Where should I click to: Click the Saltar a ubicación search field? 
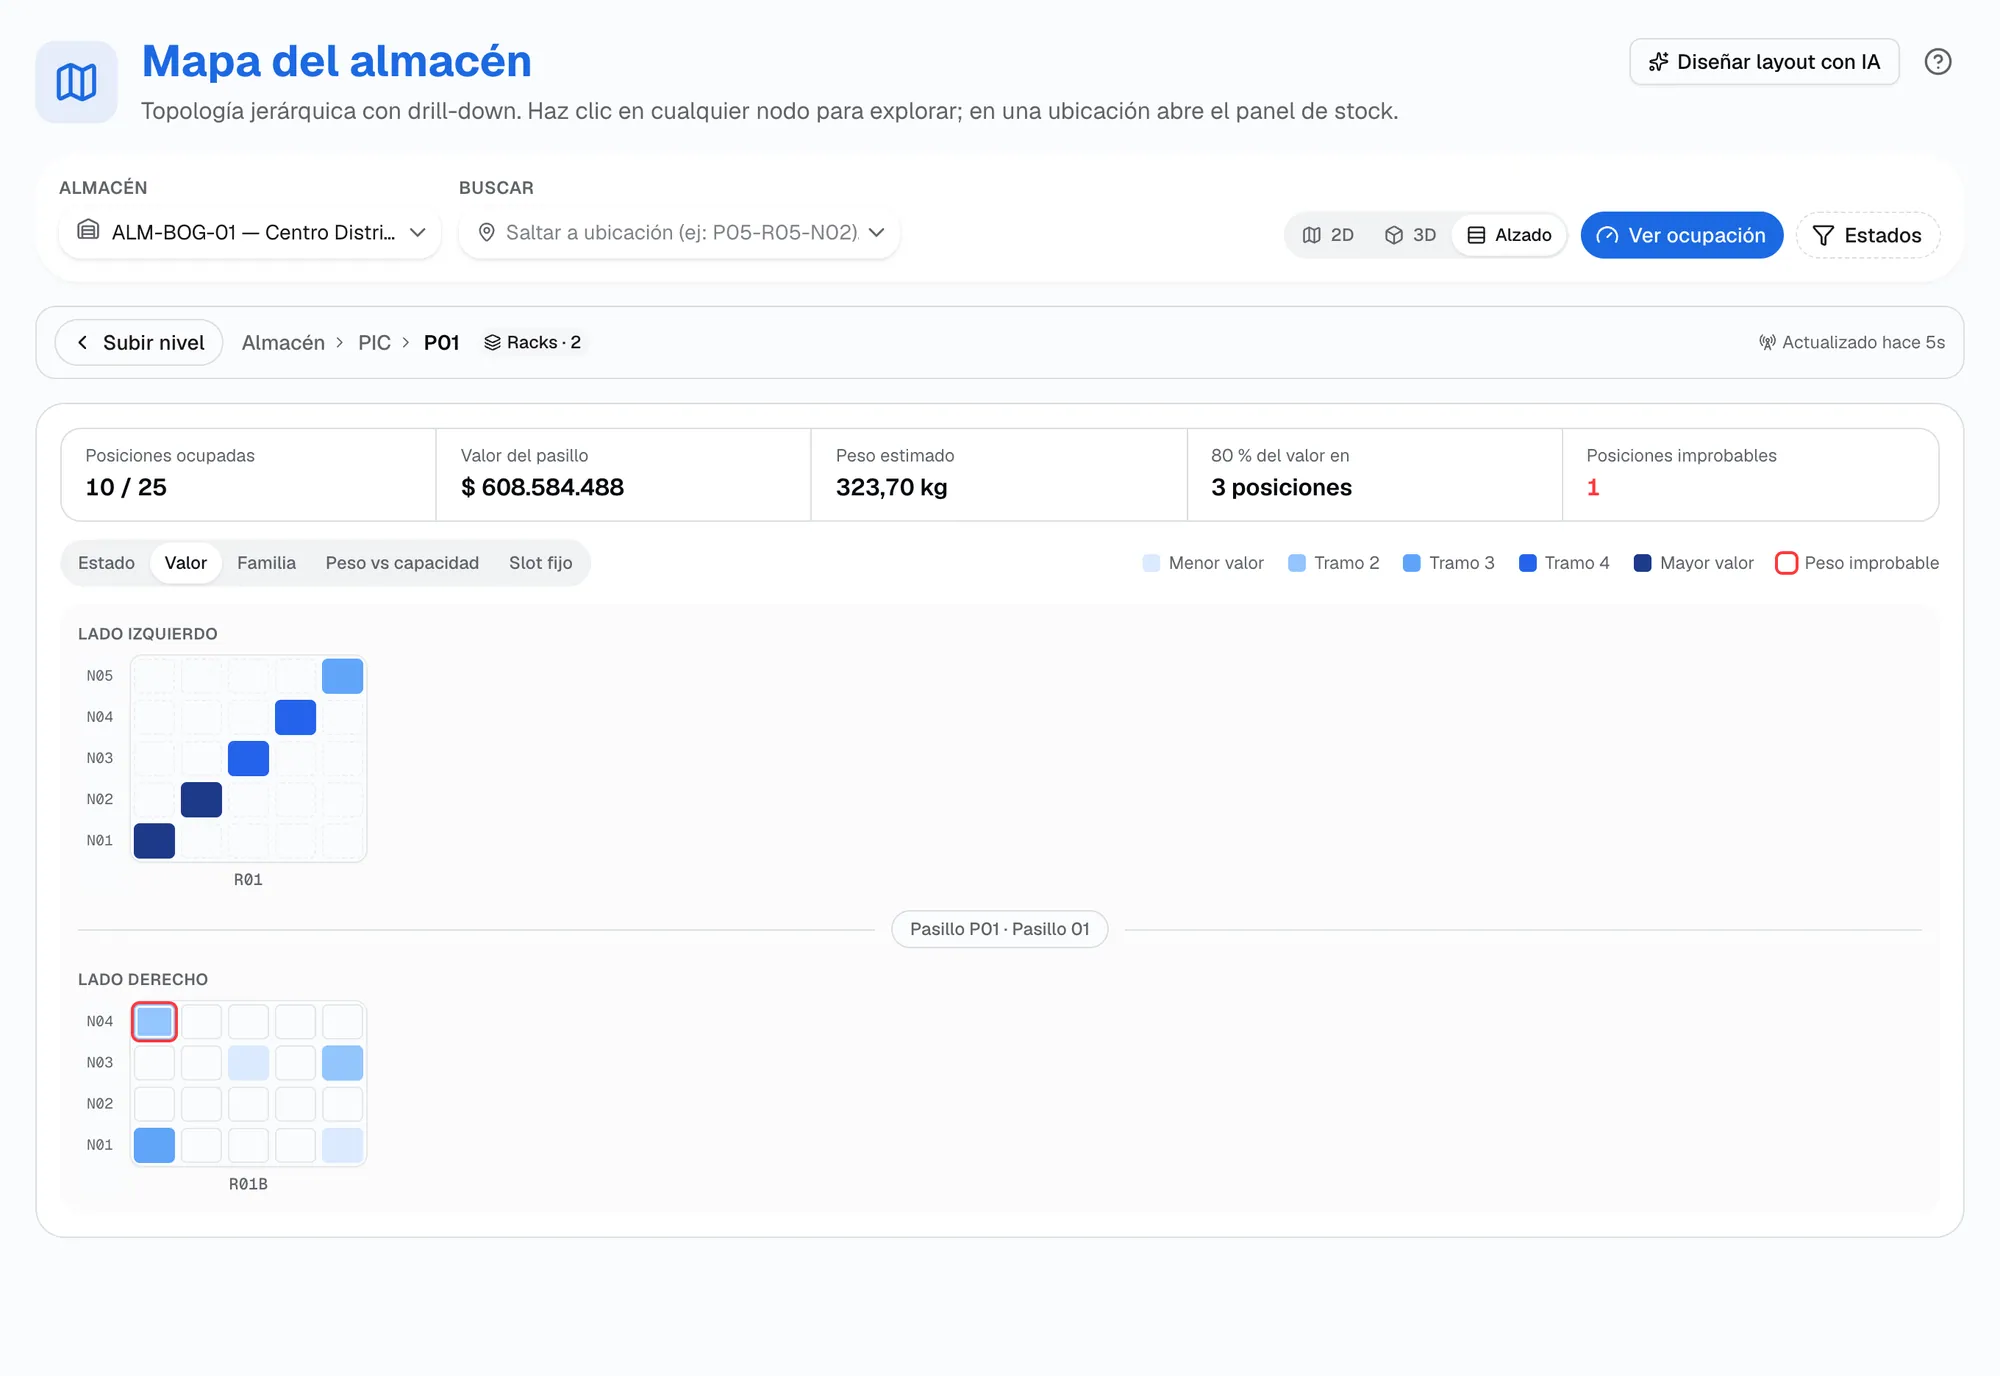click(x=680, y=233)
